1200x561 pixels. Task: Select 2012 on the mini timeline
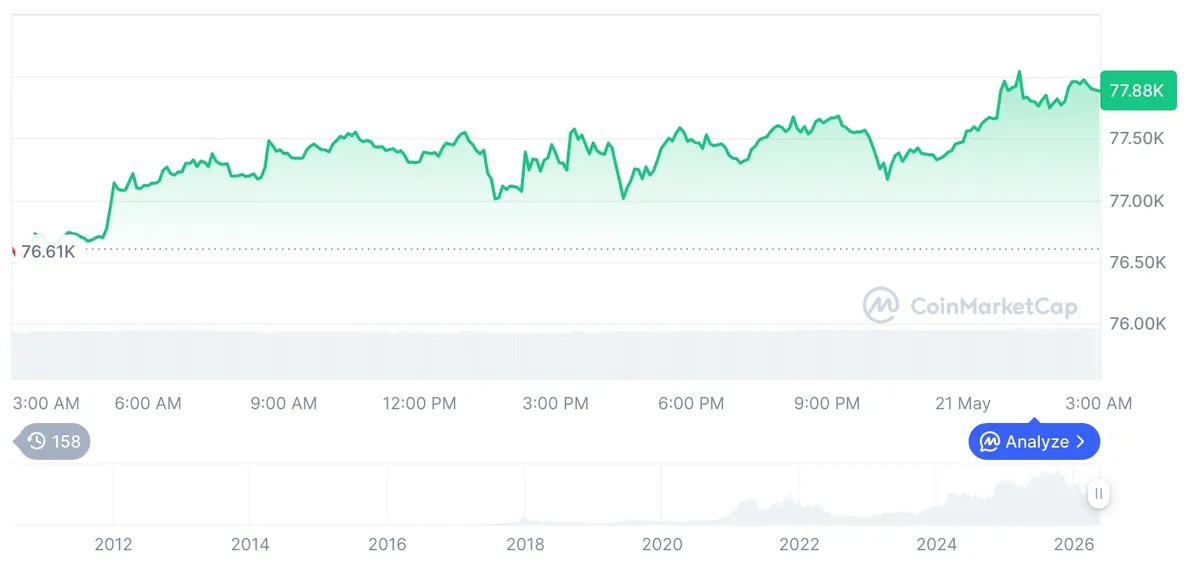coord(113,544)
